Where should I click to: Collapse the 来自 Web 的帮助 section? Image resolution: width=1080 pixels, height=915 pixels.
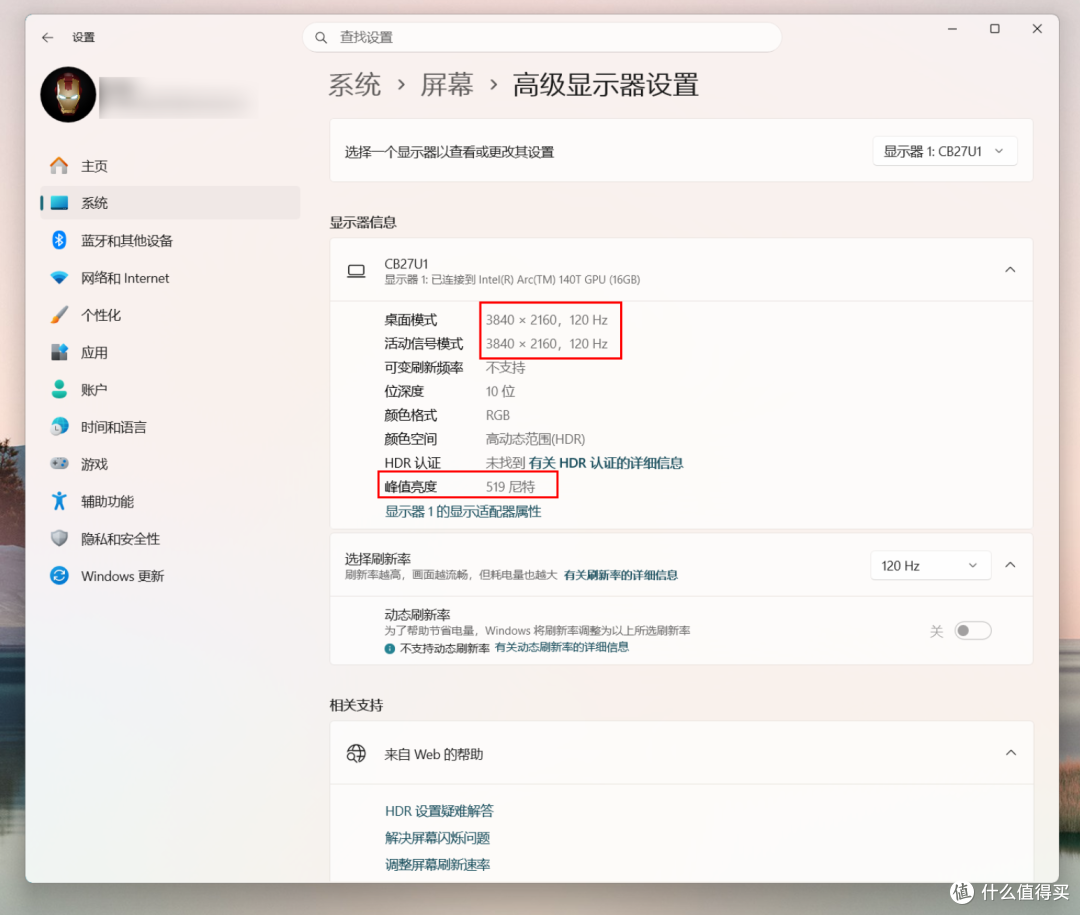[x=1010, y=753]
